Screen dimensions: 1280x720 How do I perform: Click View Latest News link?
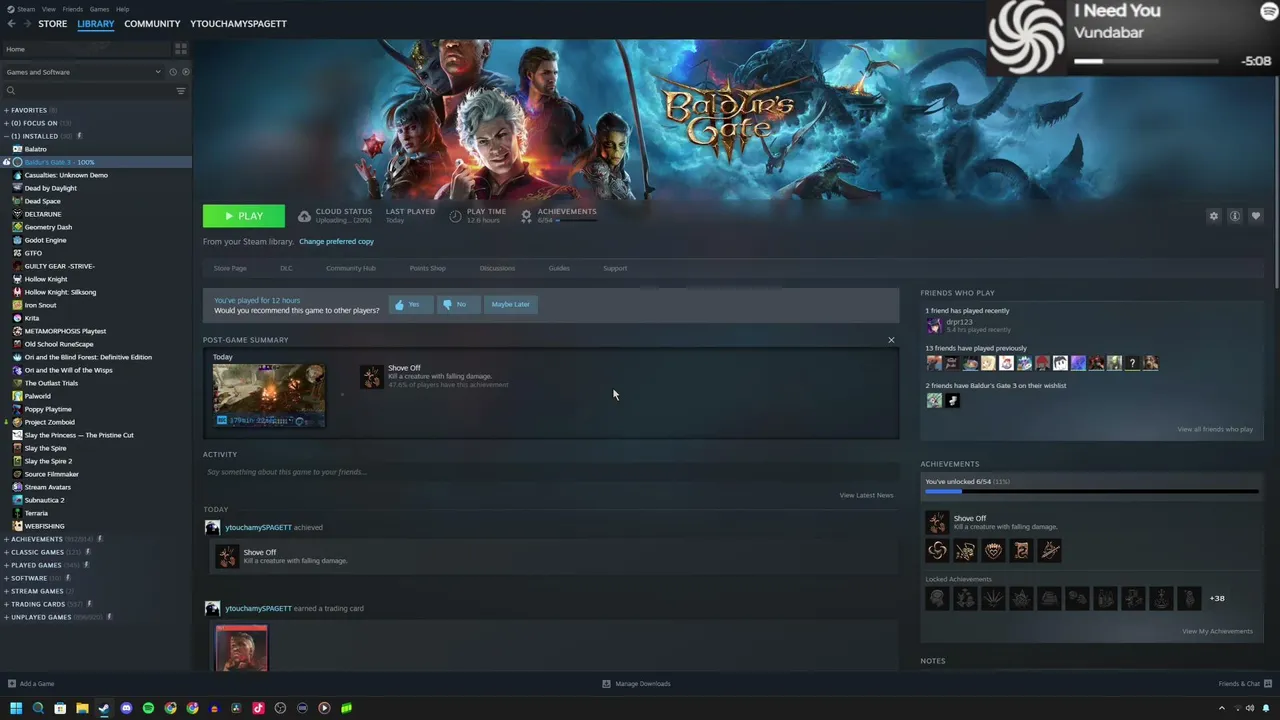coord(866,495)
